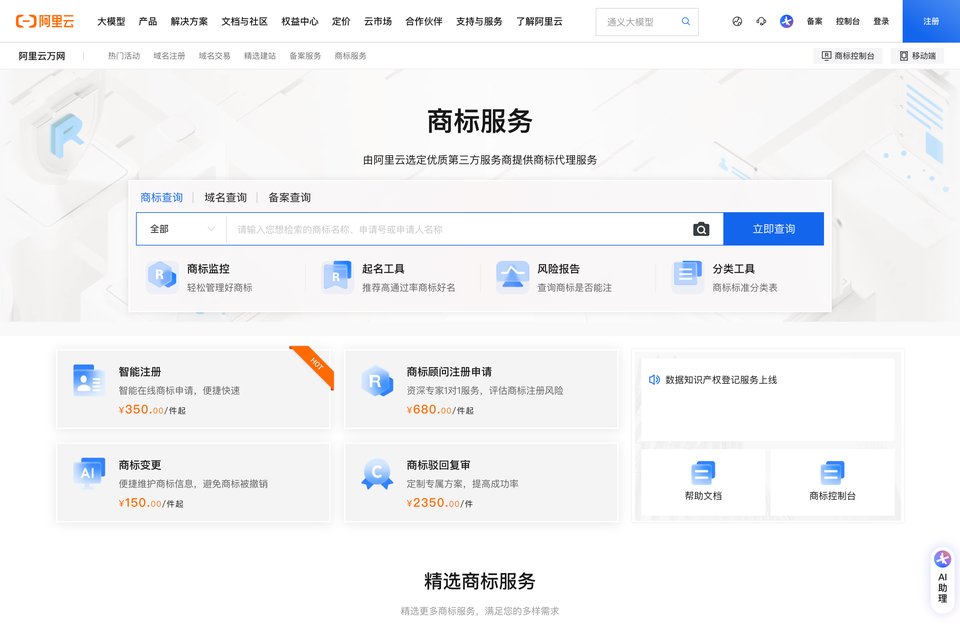Select the 域名查询 tab

point(225,197)
